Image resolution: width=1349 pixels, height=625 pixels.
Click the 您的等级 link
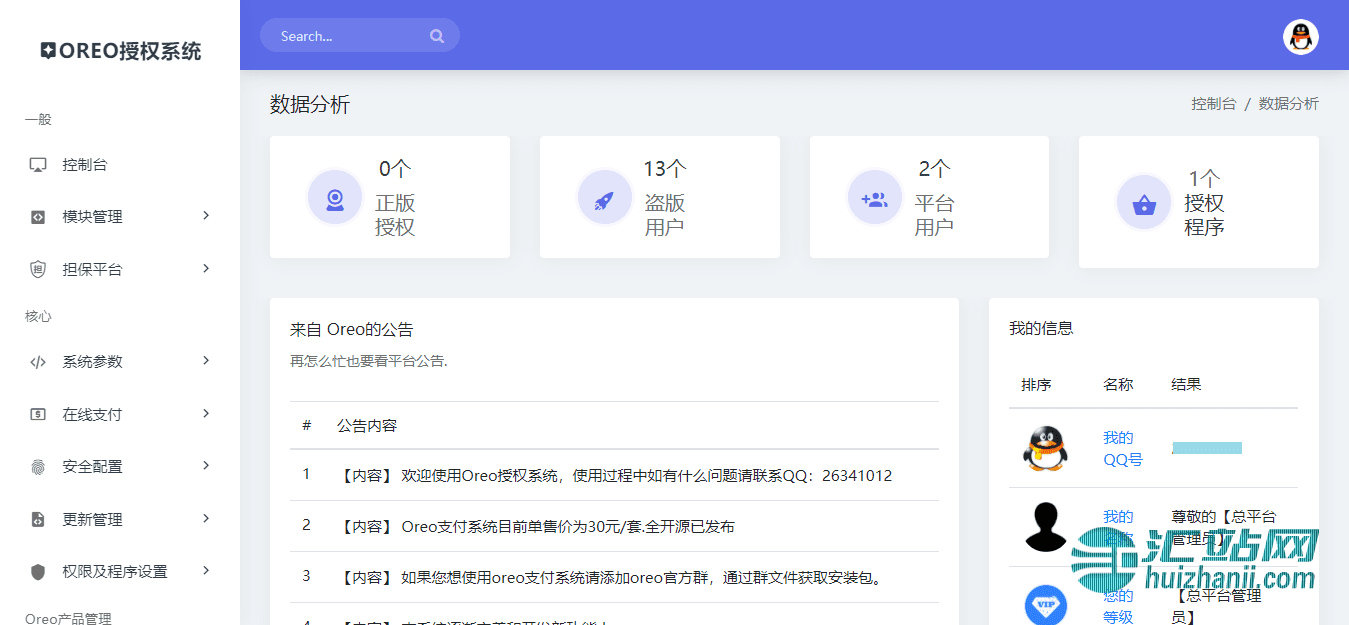1118,606
